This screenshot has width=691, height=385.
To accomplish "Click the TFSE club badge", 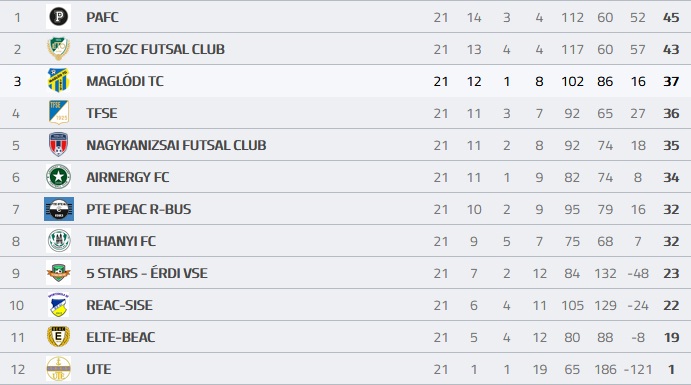I will [x=59, y=113].
